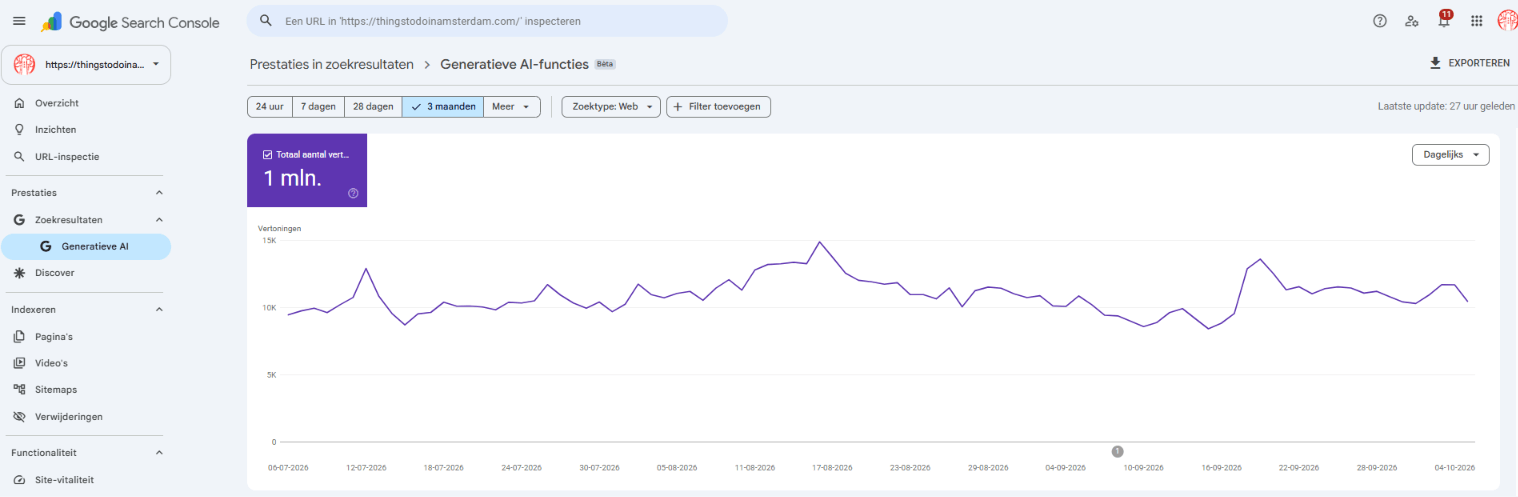Select the 7 dagen date range

pos(318,106)
